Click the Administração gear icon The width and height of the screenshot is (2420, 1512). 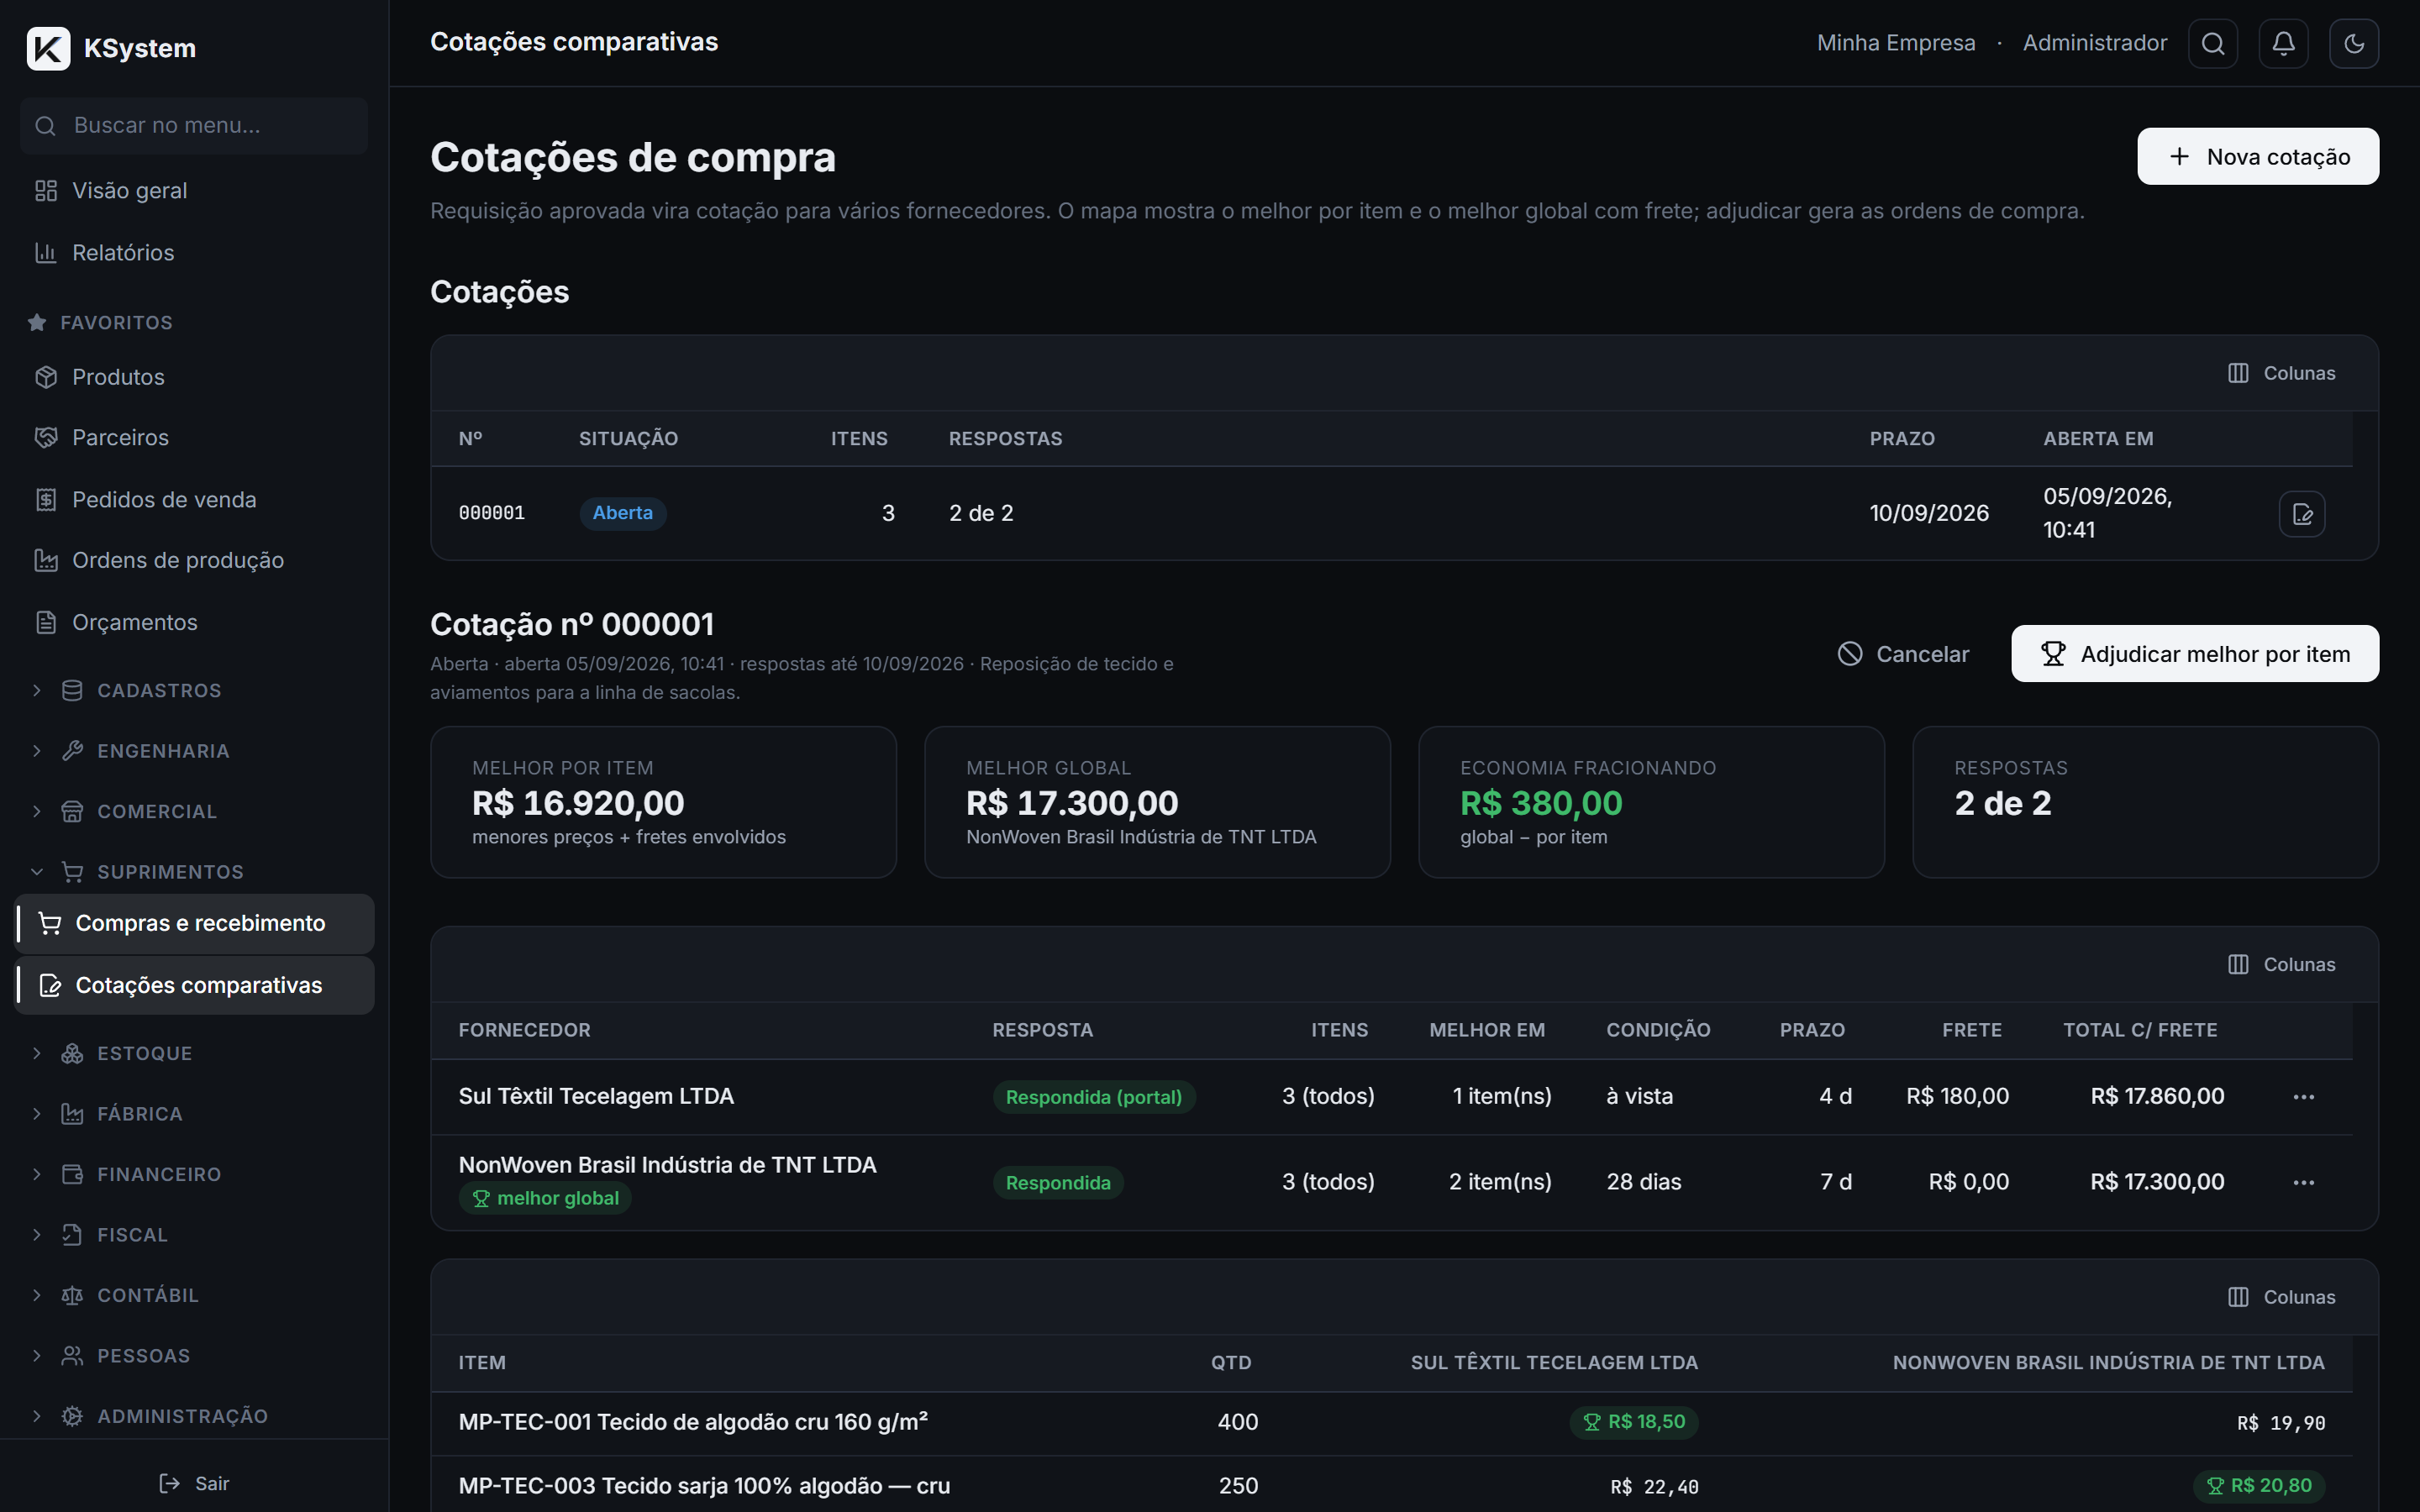[72, 1417]
